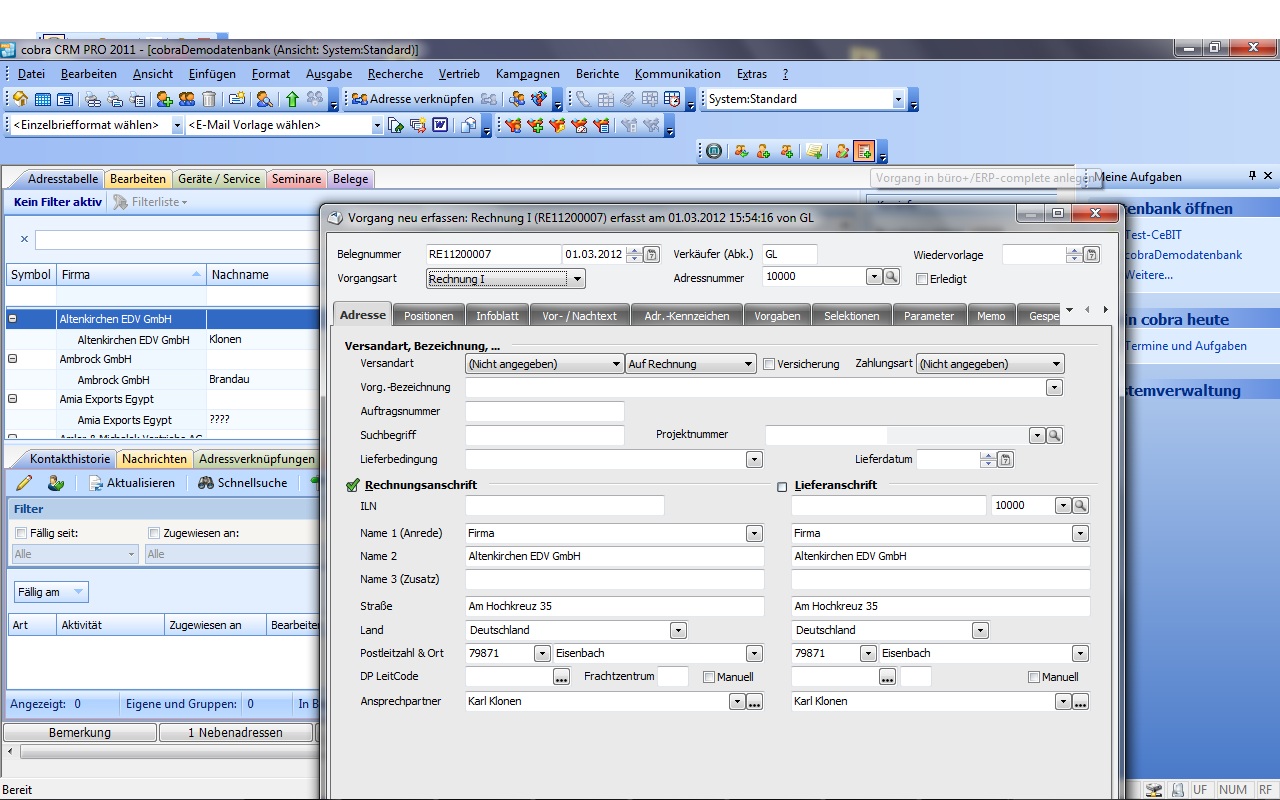This screenshot has height=800, width=1280.
Task: Click the yellow note icon in lower toolbar
Action: tap(815, 151)
